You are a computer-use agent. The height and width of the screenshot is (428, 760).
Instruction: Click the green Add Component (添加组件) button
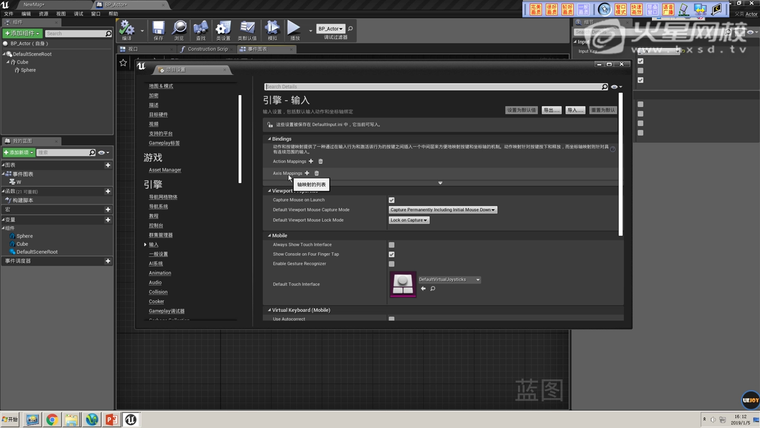point(21,33)
